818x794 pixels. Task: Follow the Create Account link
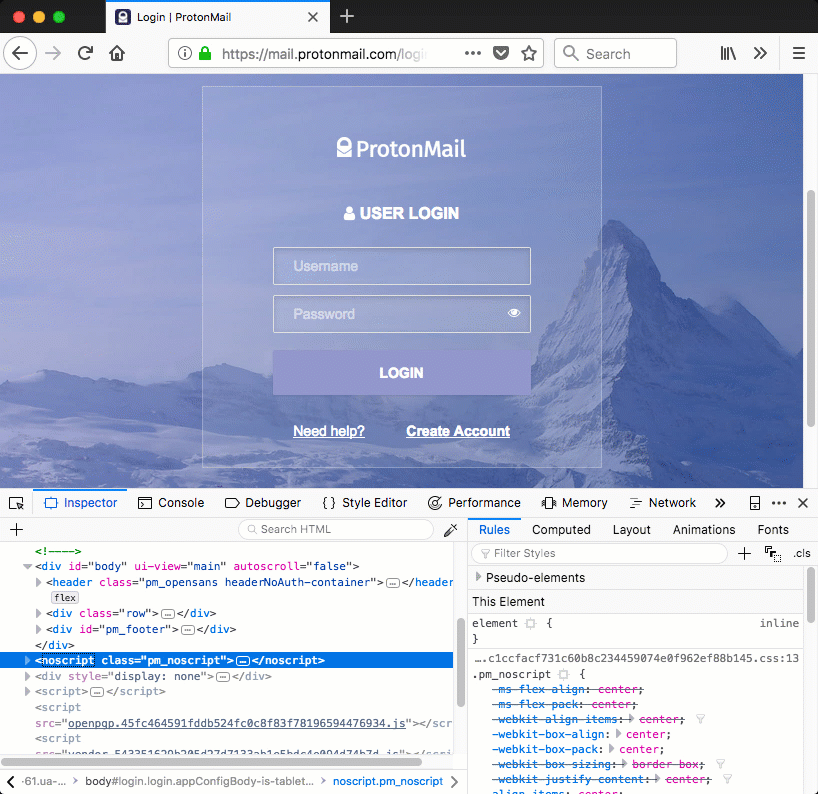[458, 431]
